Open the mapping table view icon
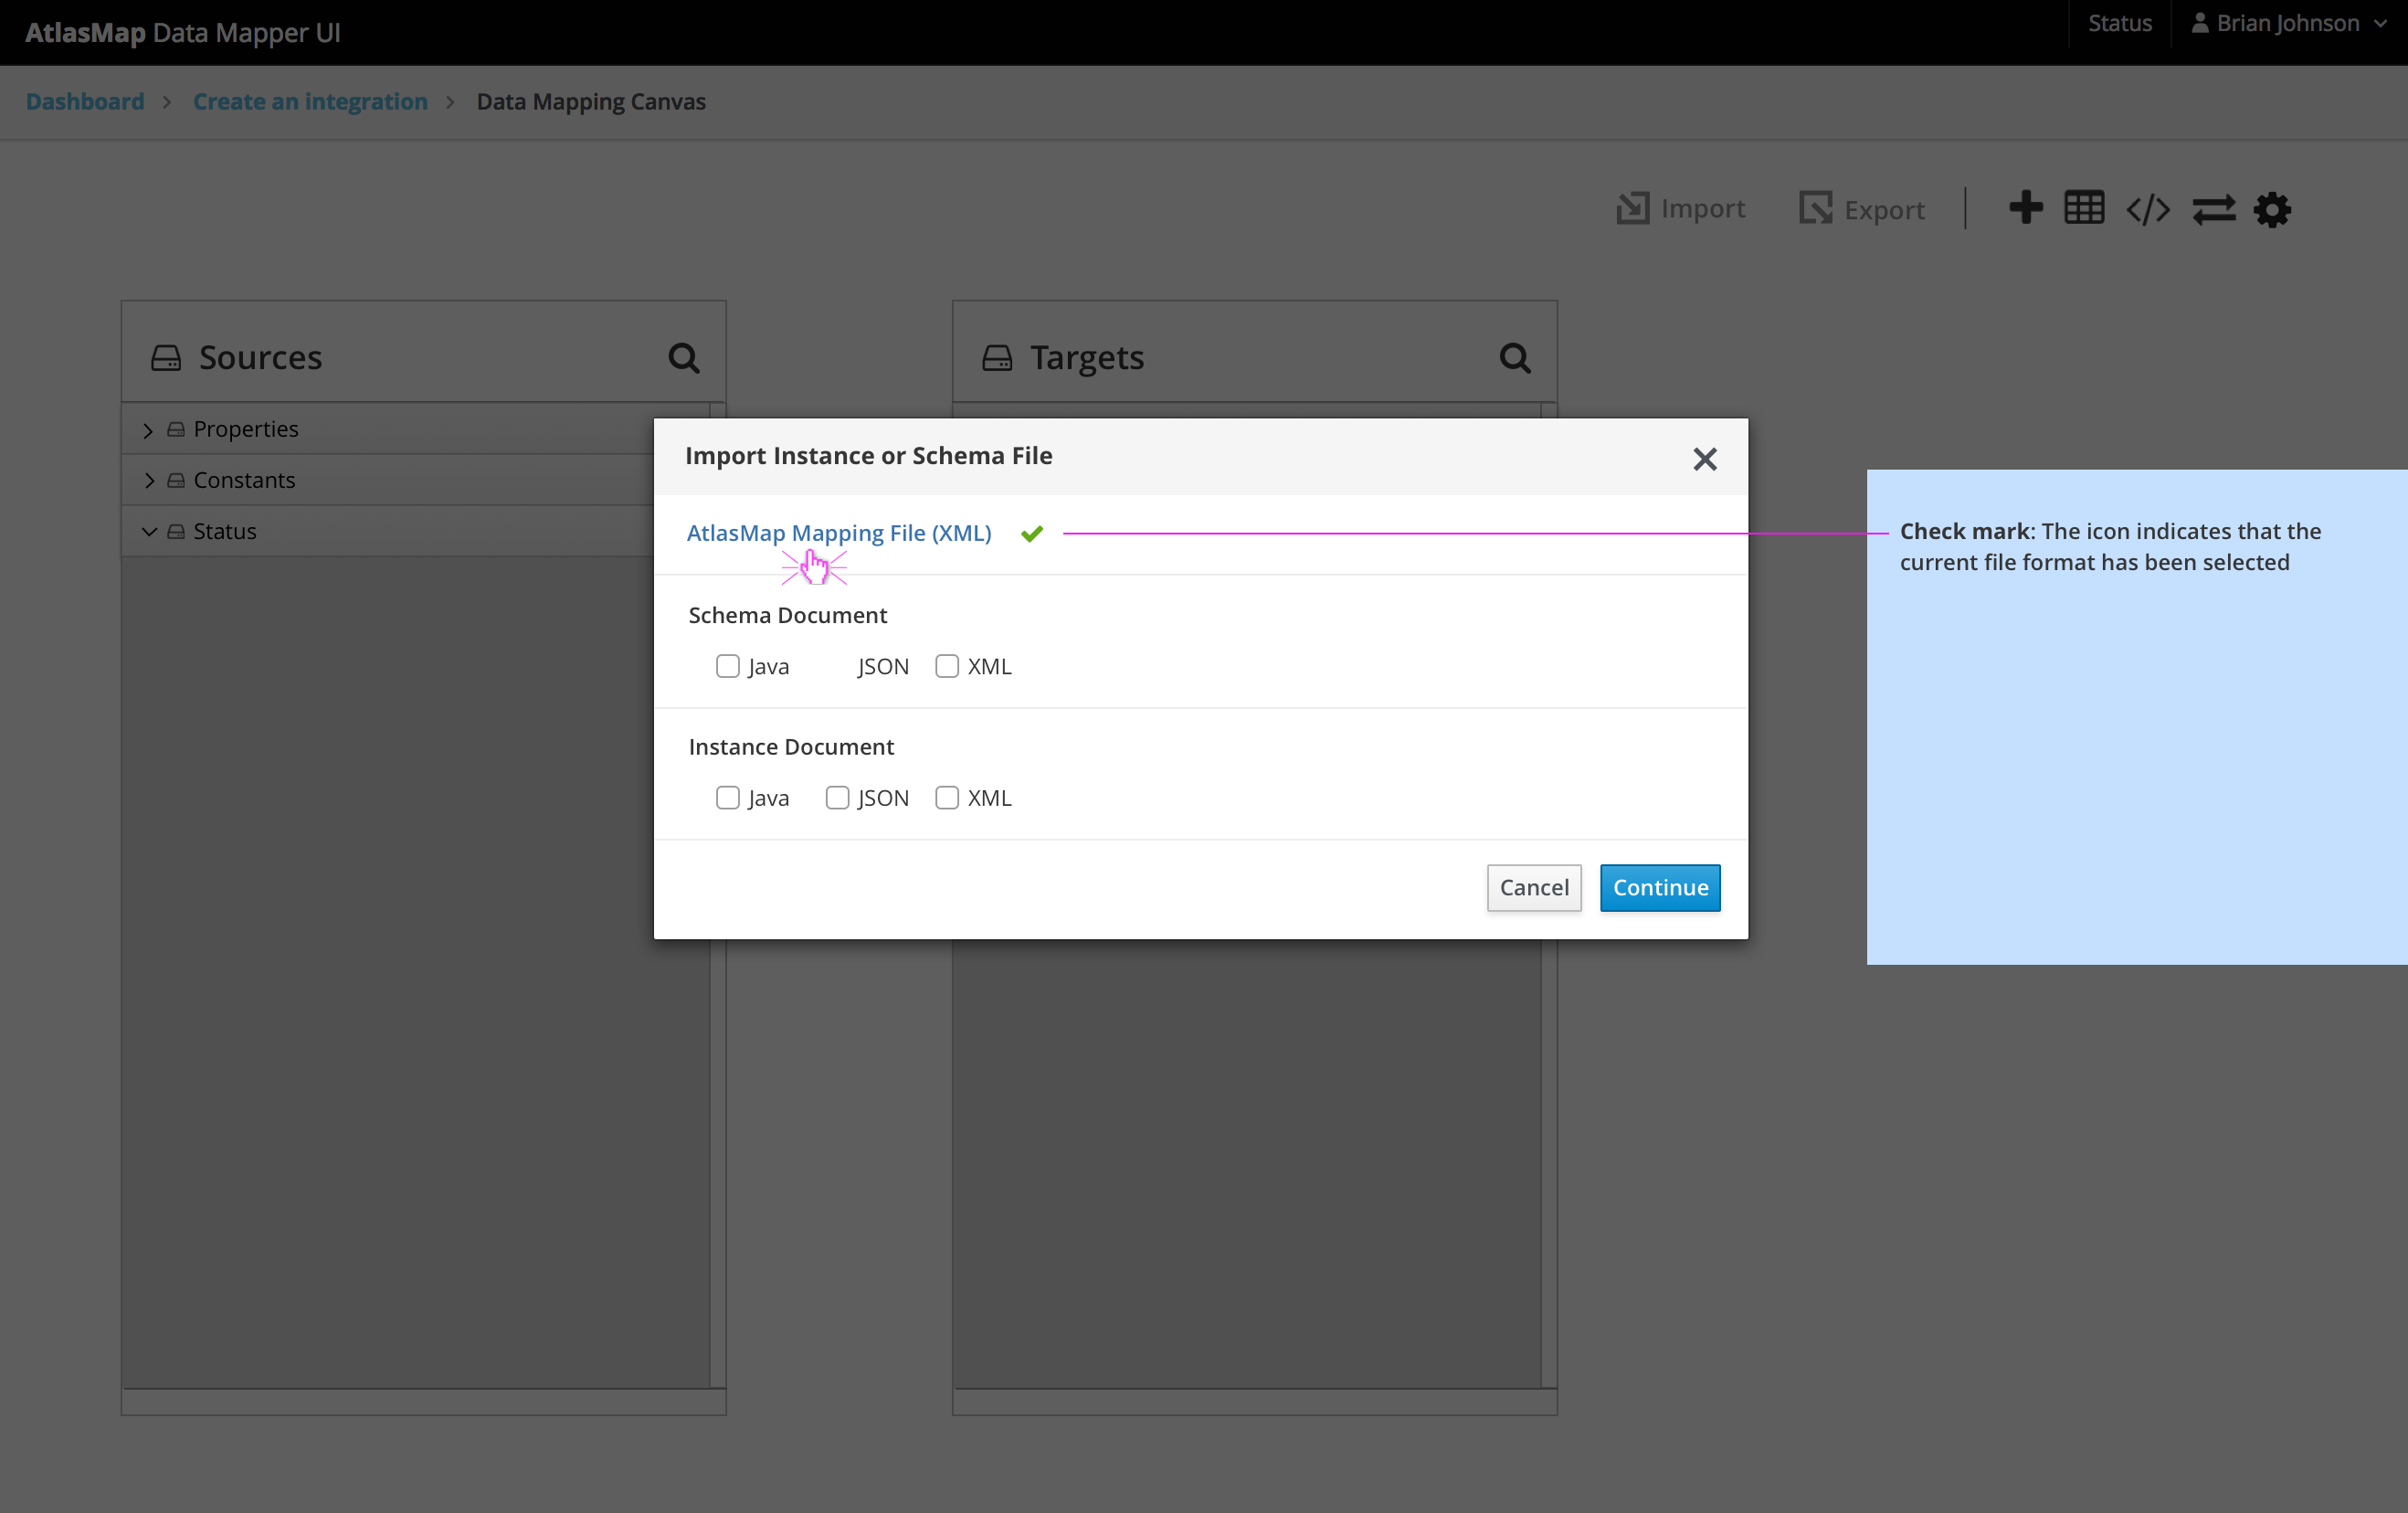 2084,208
